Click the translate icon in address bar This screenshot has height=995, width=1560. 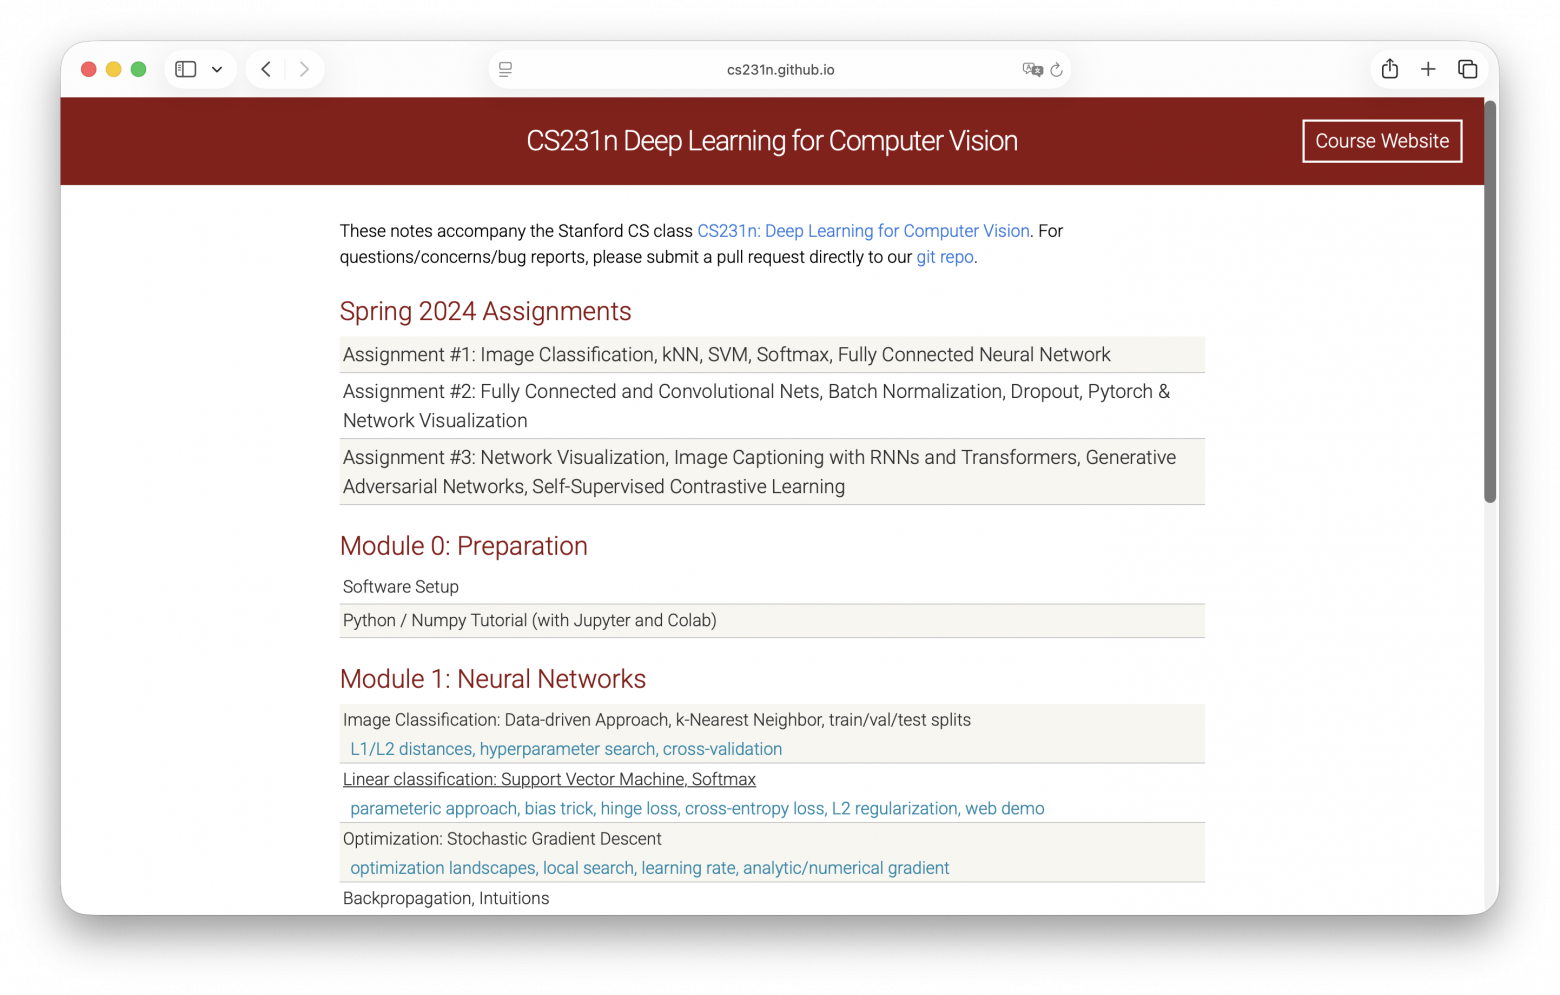pyautogui.click(x=1032, y=69)
